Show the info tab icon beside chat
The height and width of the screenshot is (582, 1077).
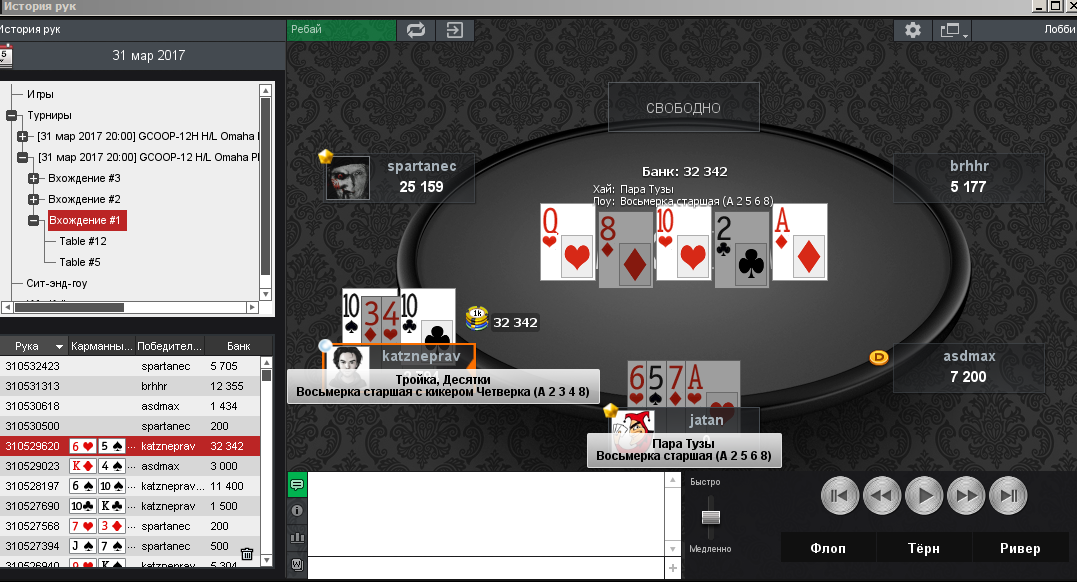click(x=297, y=511)
